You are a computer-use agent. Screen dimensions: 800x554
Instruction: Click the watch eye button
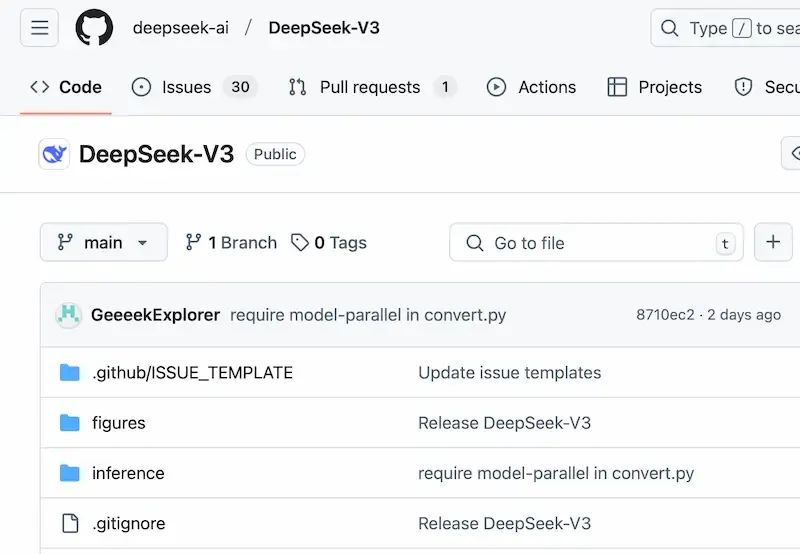(x=791, y=153)
